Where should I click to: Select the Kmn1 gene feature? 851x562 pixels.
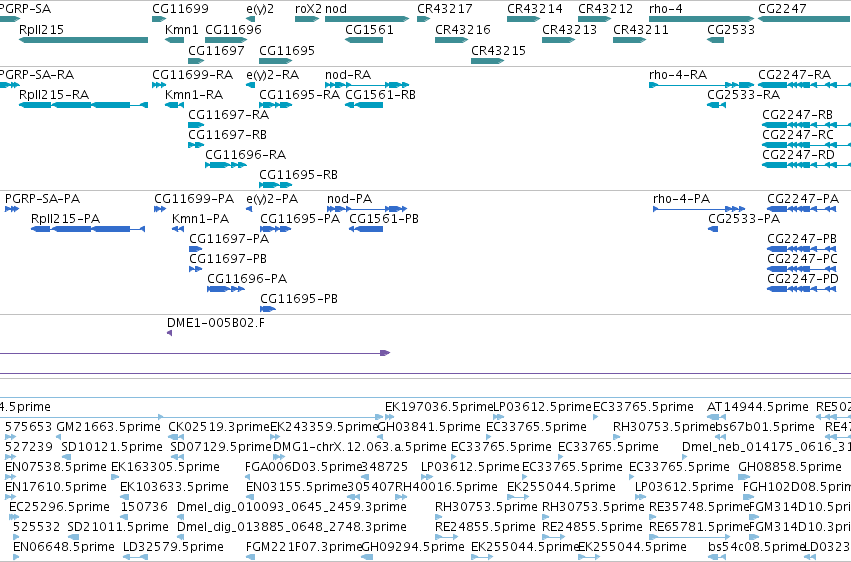(174, 40)
